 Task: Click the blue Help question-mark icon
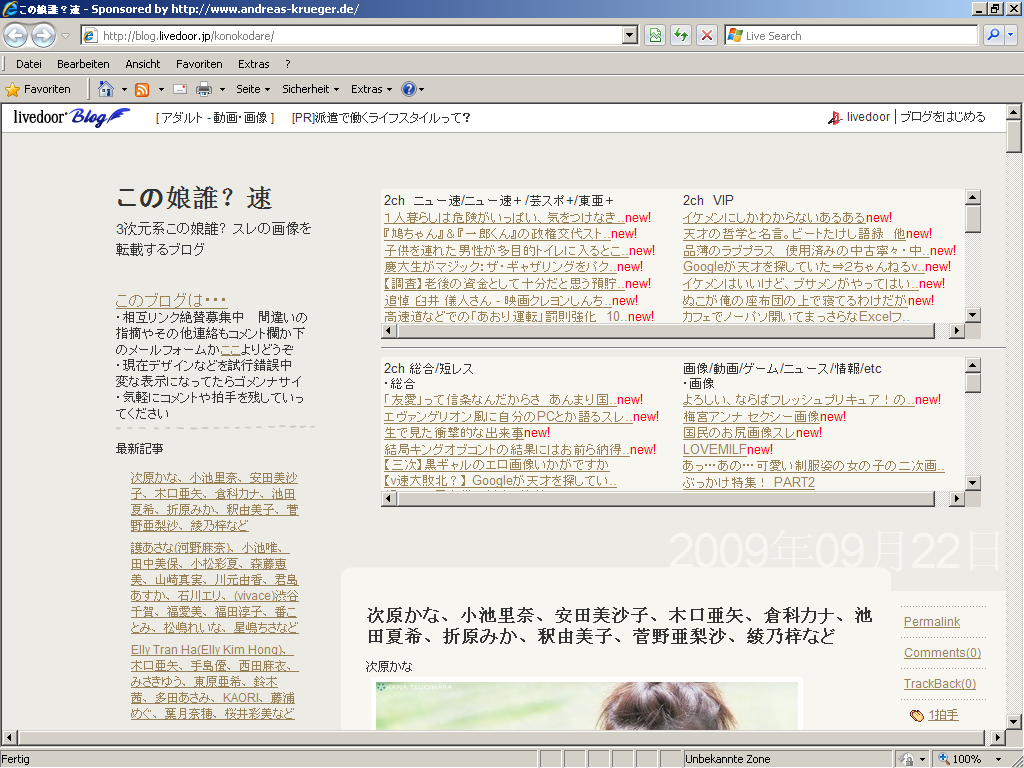[x=409, y=89]
